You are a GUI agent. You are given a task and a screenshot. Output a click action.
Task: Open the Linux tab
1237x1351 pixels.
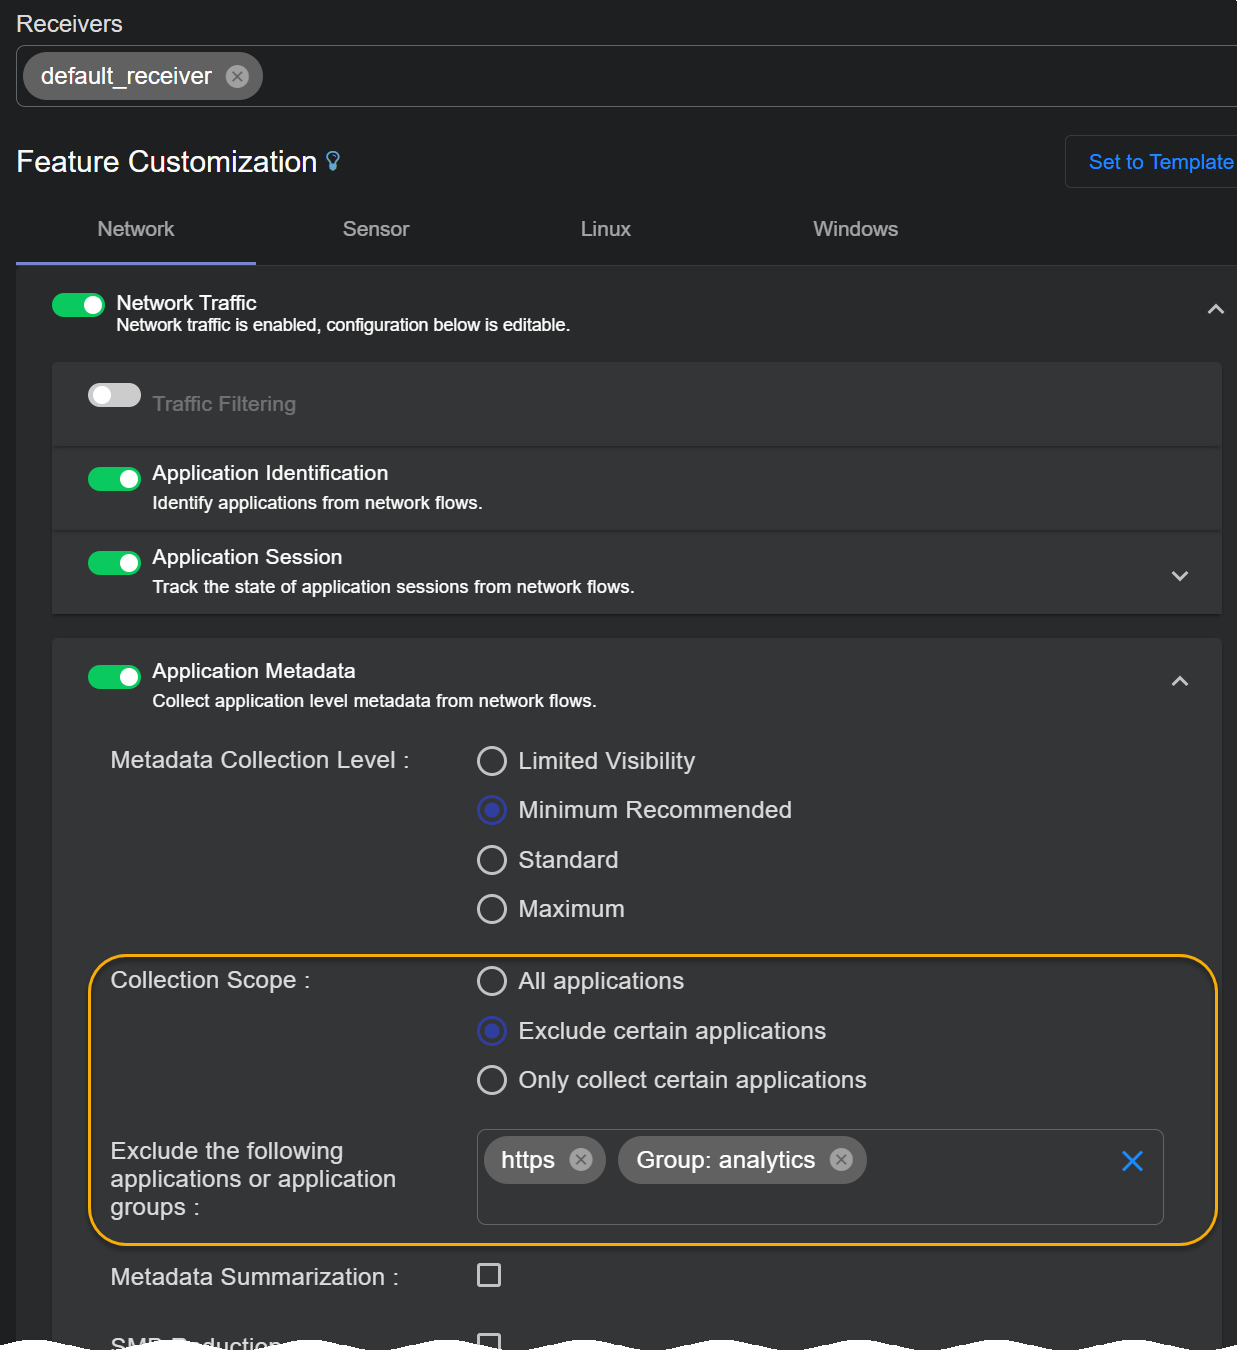(x=605, y=229)
